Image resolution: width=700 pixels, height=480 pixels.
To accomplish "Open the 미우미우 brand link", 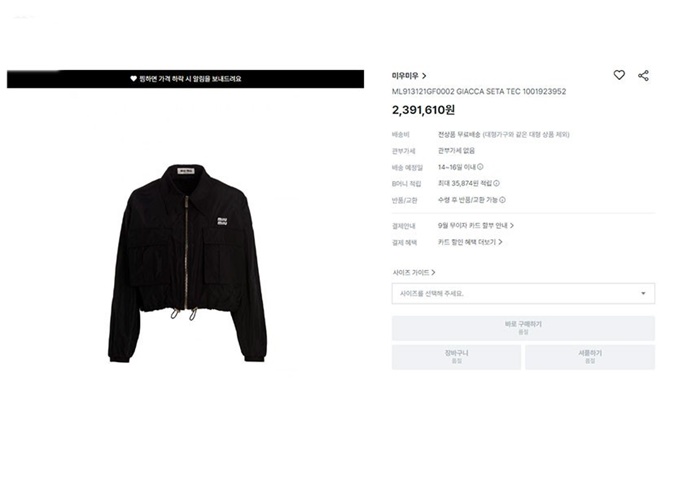I will 409,76.
